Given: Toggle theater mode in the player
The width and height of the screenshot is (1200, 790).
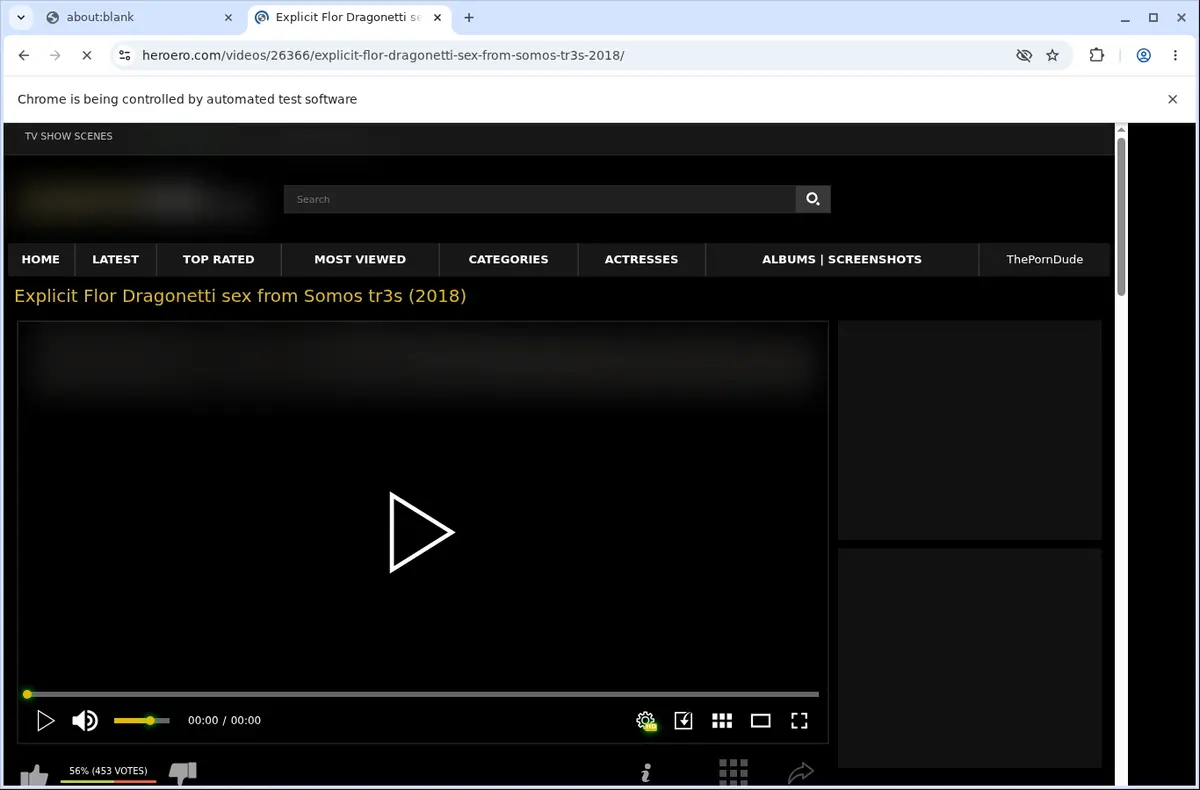Looking at the screenshot, I should (x=761, y=720).
